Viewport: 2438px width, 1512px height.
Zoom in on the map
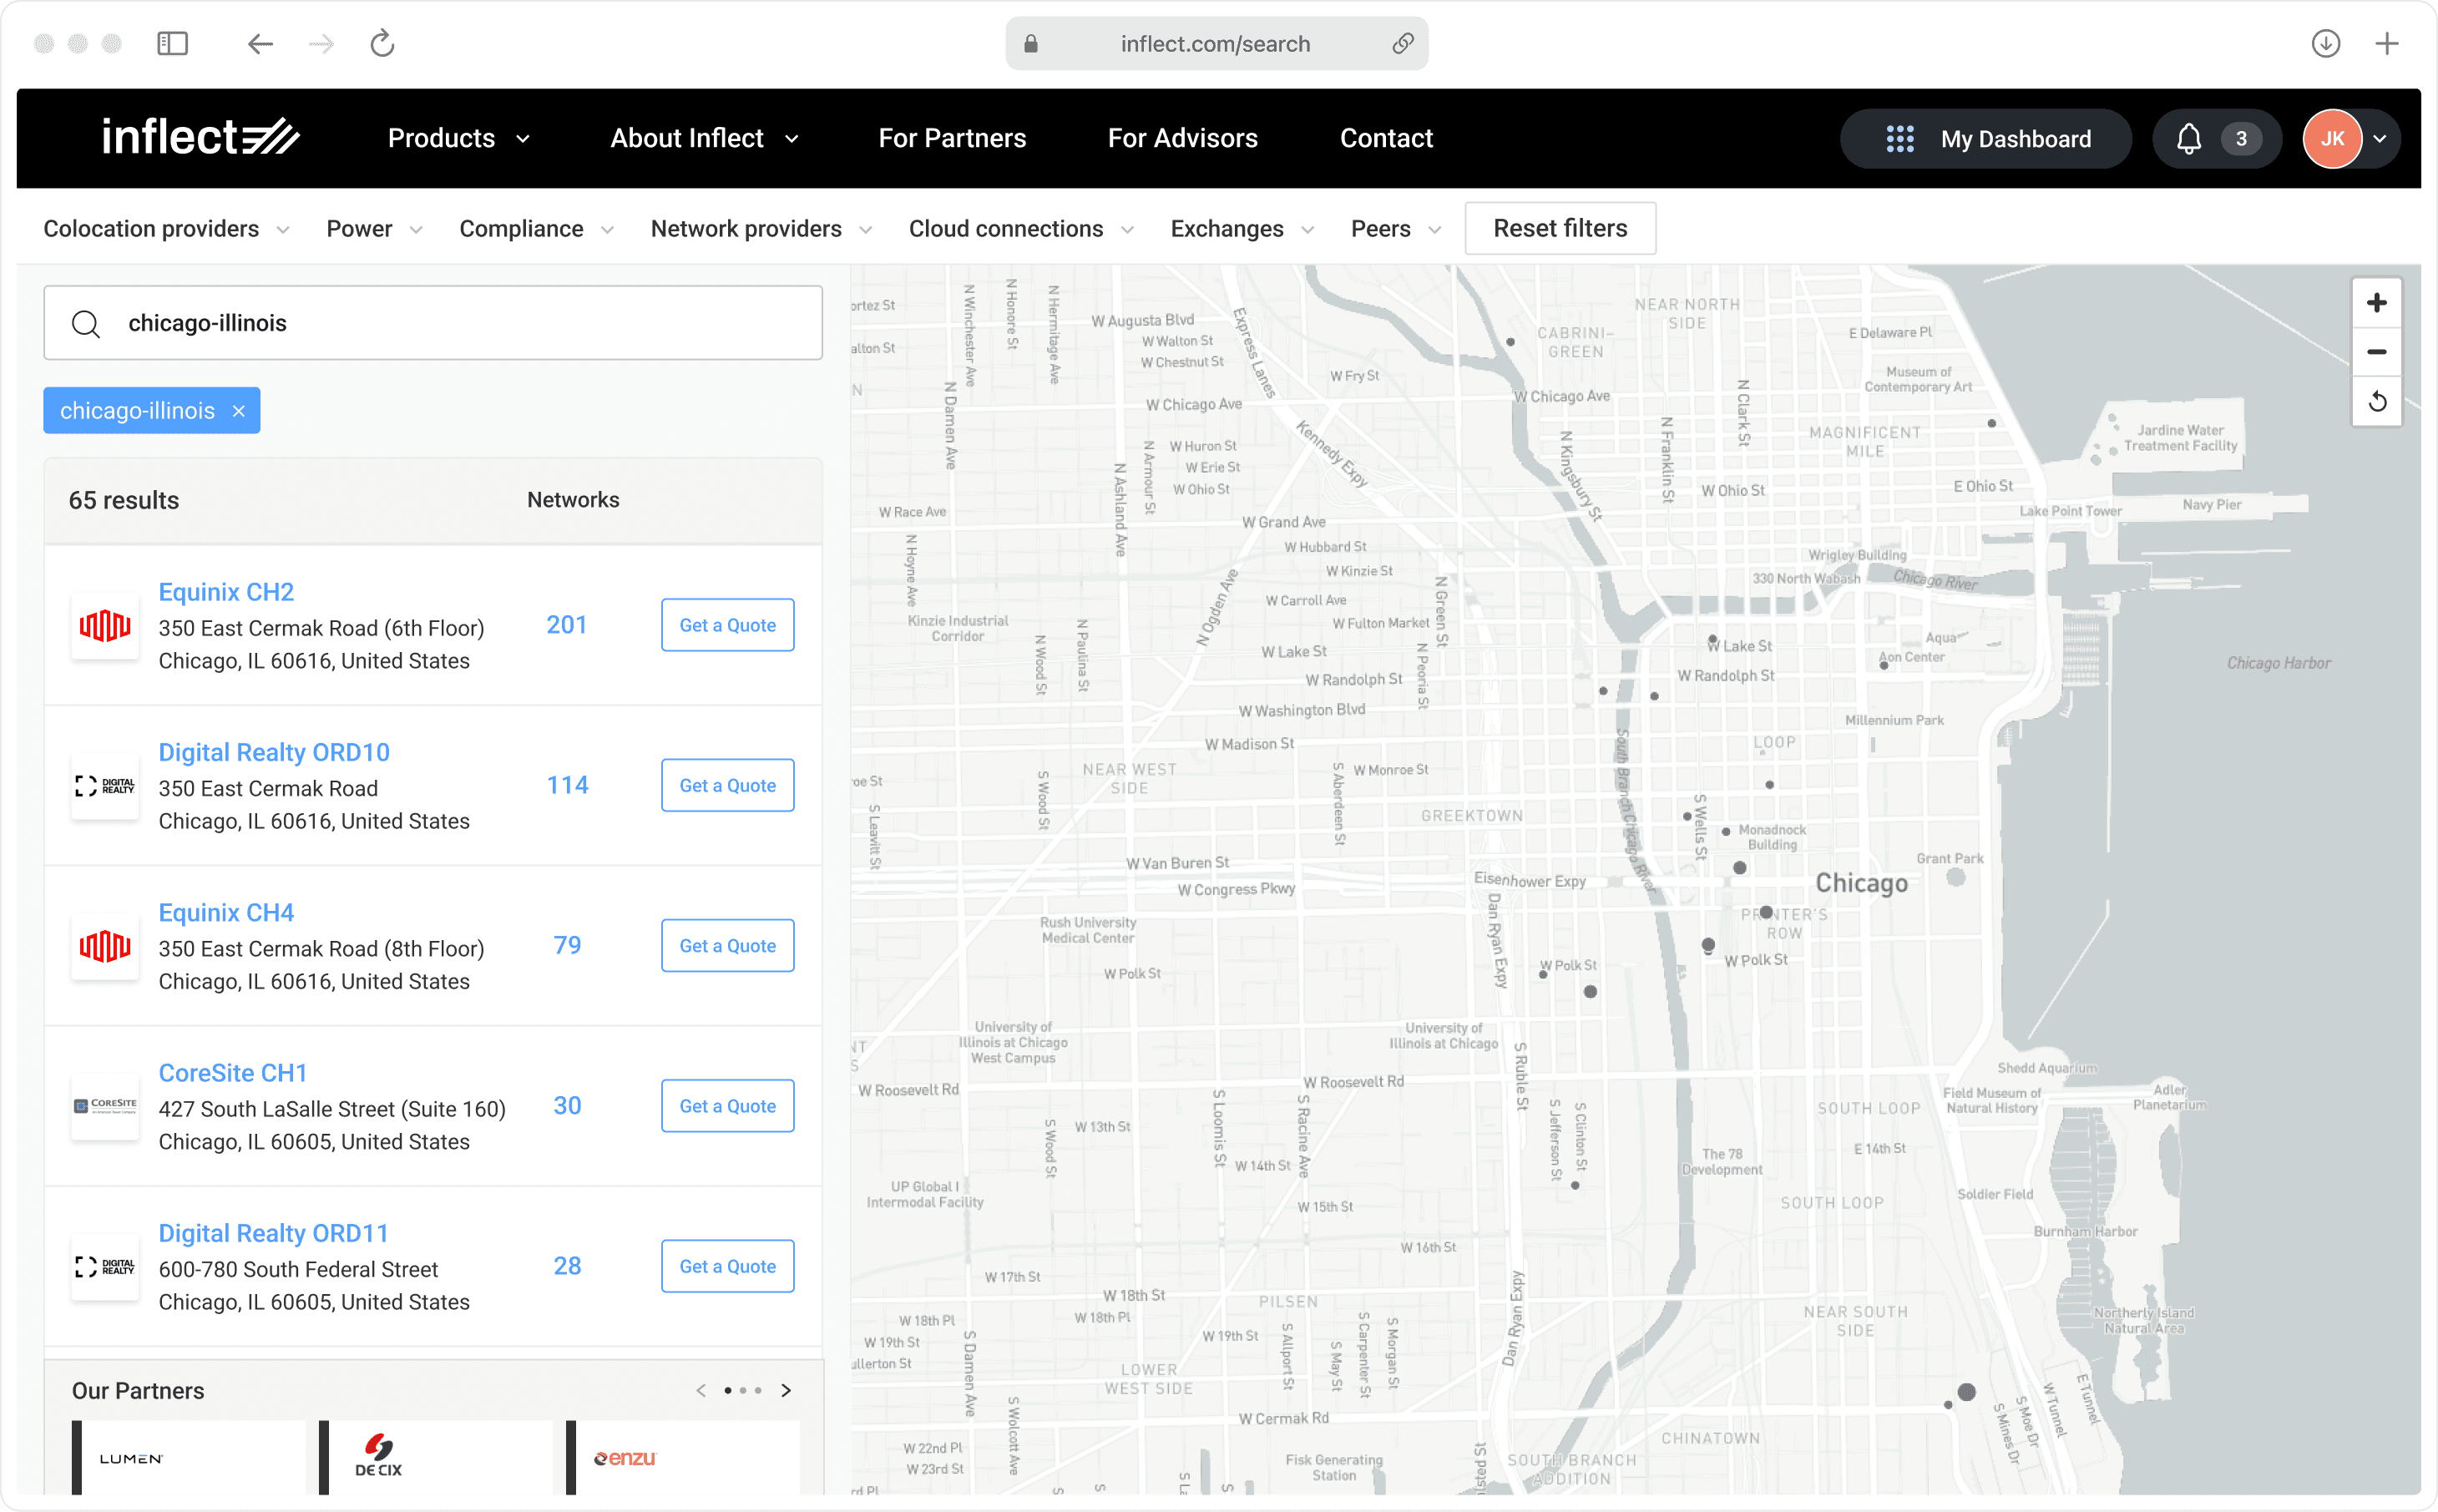click(2377, 302)
